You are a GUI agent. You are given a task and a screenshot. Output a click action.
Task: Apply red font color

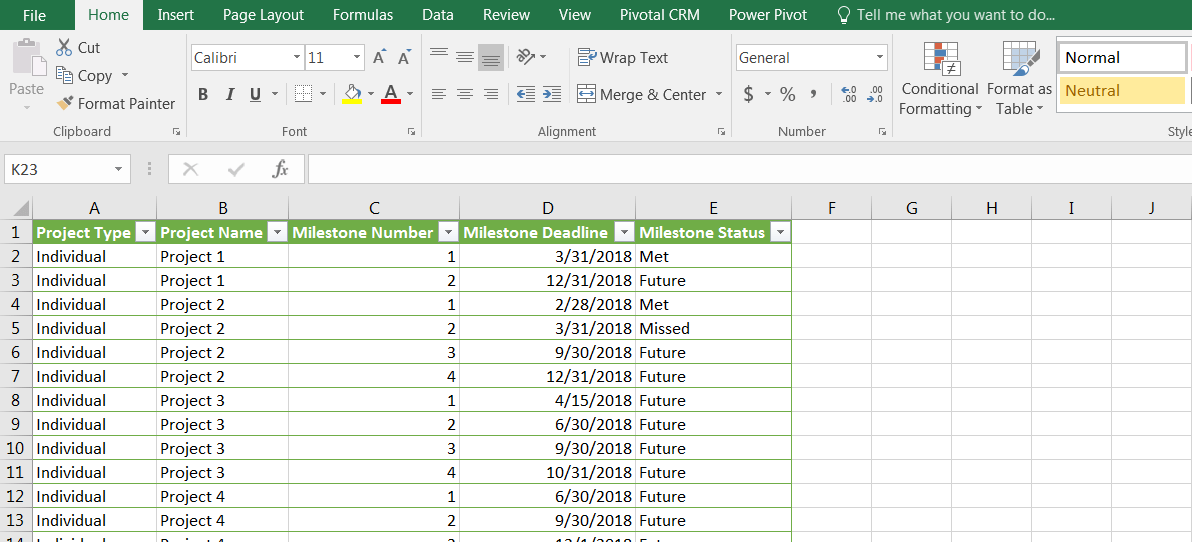(x=391, y=94)
